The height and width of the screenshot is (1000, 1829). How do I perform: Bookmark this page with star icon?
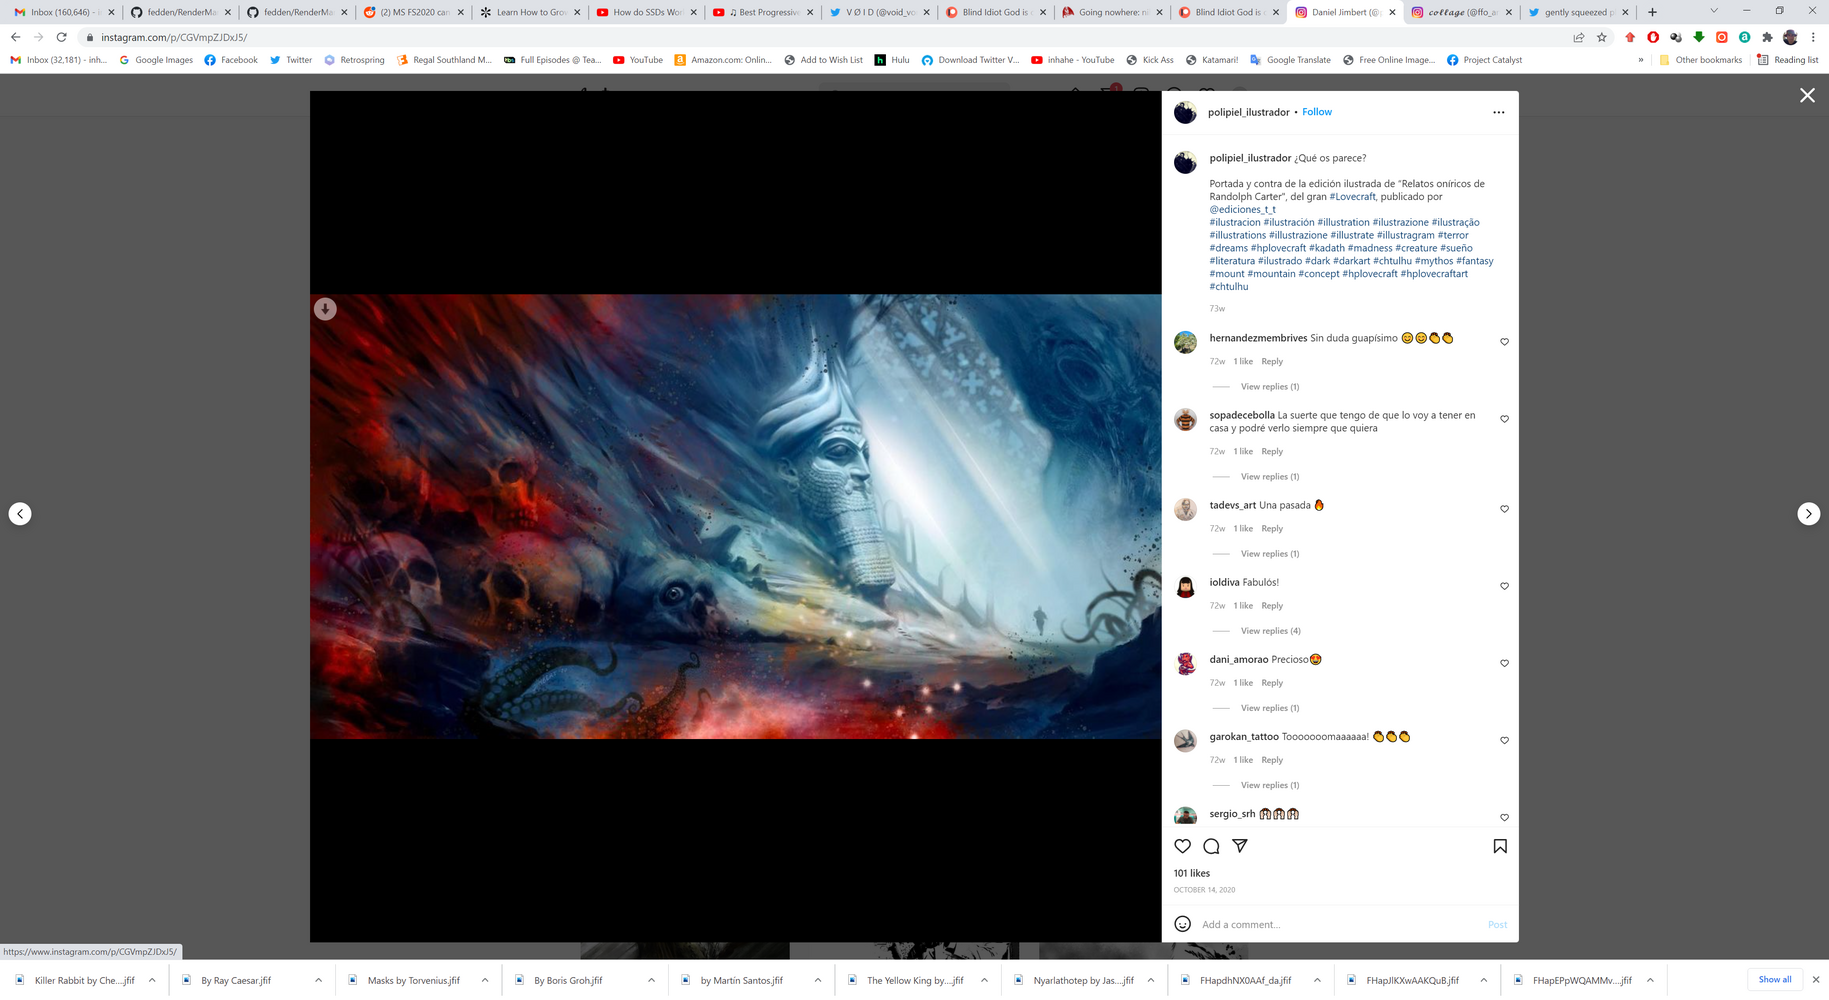point(1602,37)
